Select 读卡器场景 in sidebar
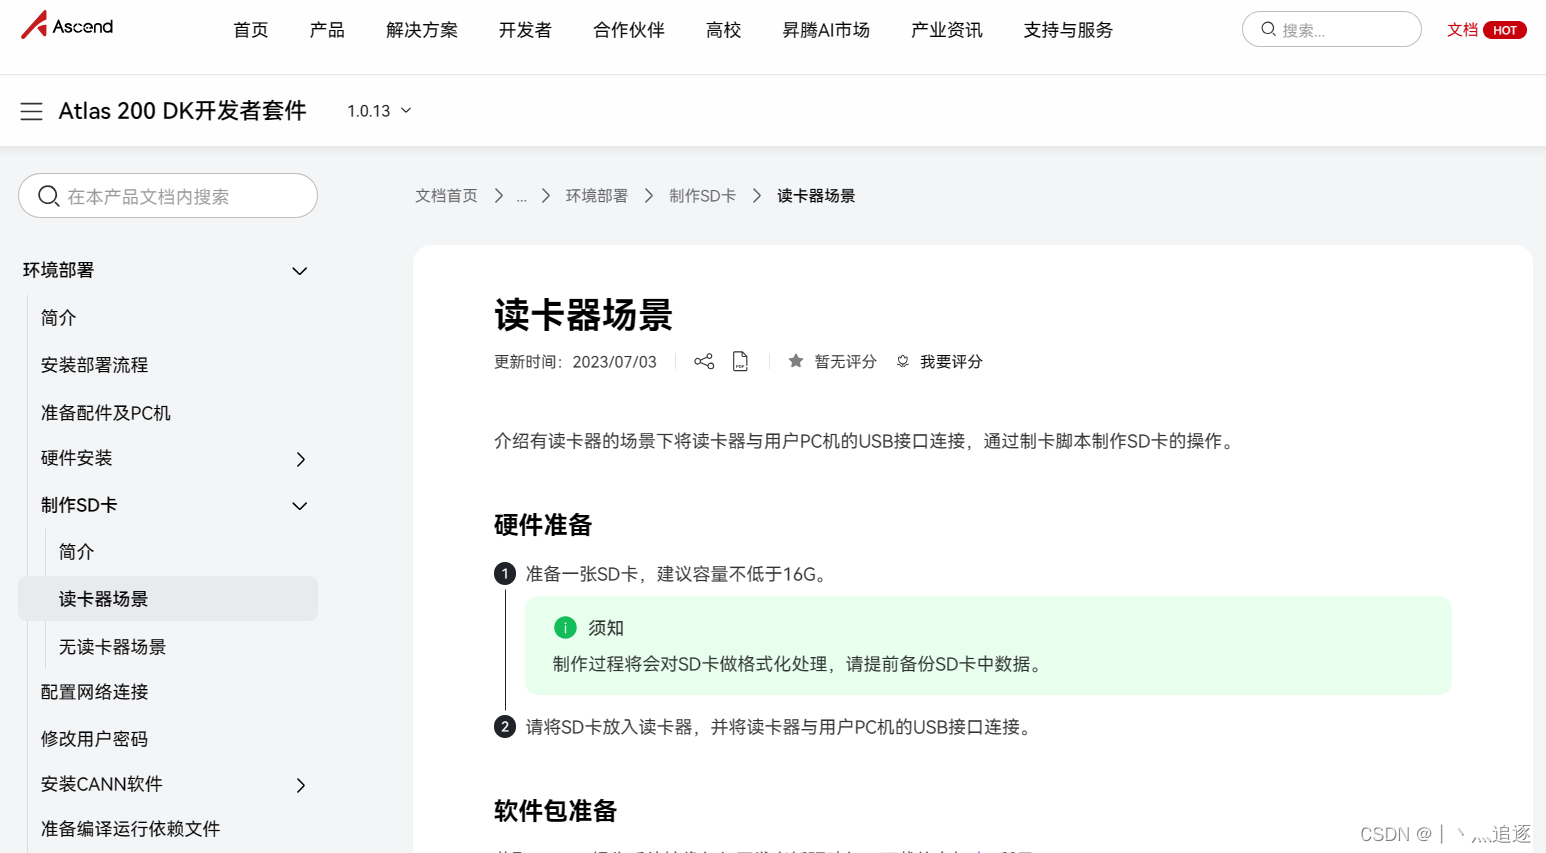Image resolution: width=1546 pixels, height=853 pixels. point(168,598)
